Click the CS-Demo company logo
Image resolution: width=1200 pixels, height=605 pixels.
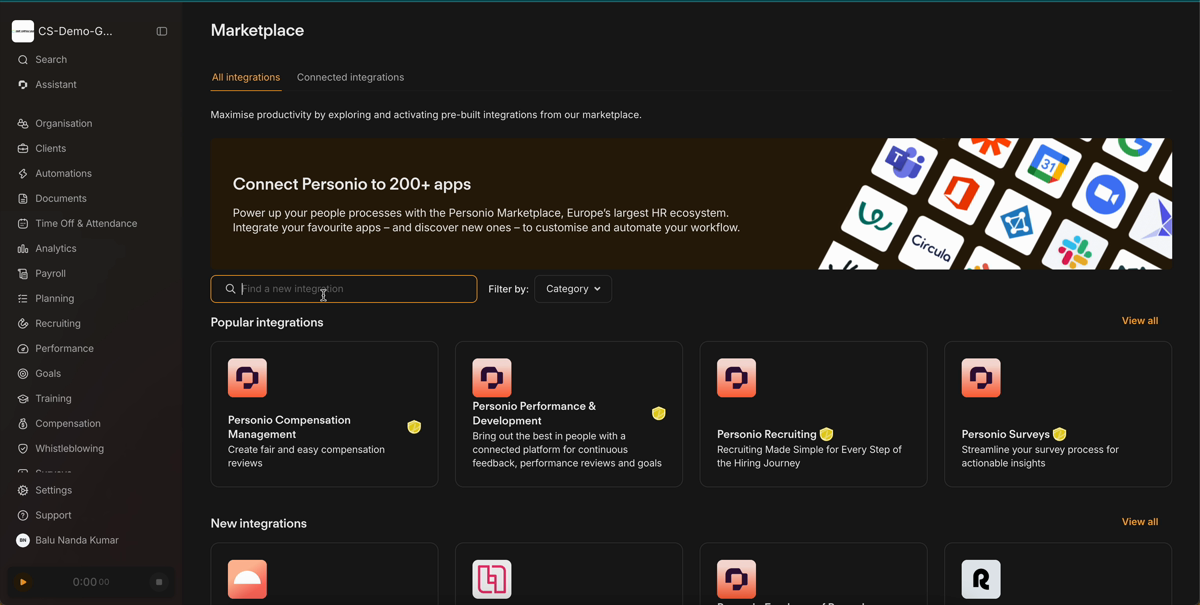[23, 32]
